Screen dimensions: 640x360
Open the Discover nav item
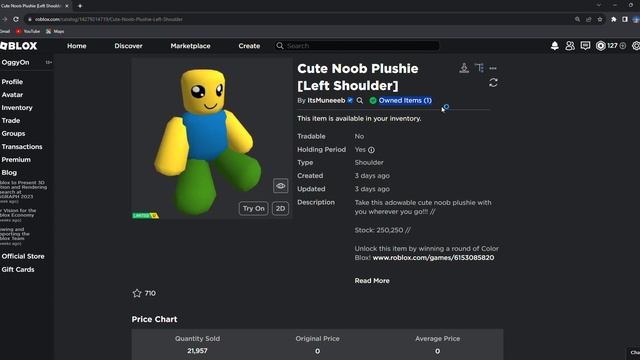coord(128,46)
